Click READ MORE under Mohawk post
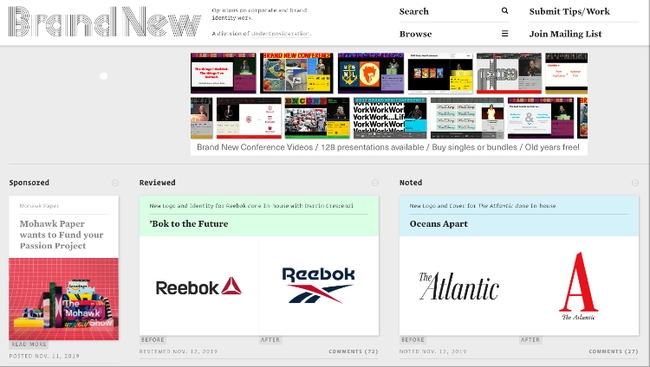 (29, 344)
